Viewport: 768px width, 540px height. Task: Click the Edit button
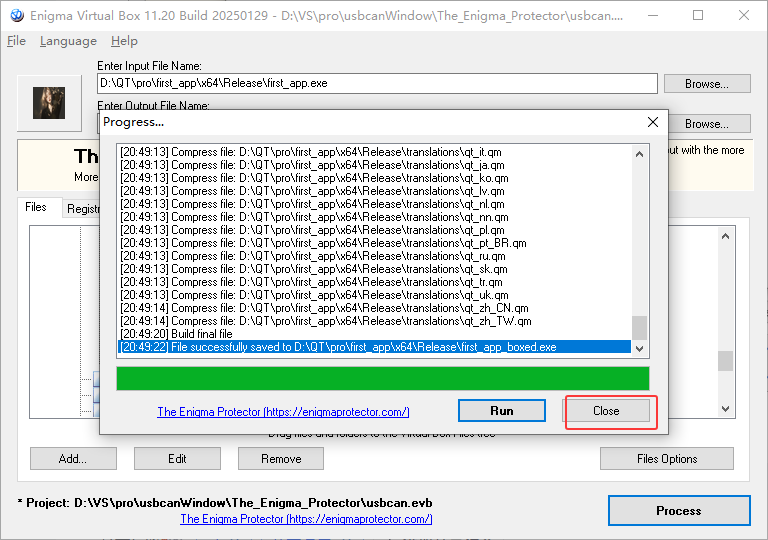pos(177,459)
